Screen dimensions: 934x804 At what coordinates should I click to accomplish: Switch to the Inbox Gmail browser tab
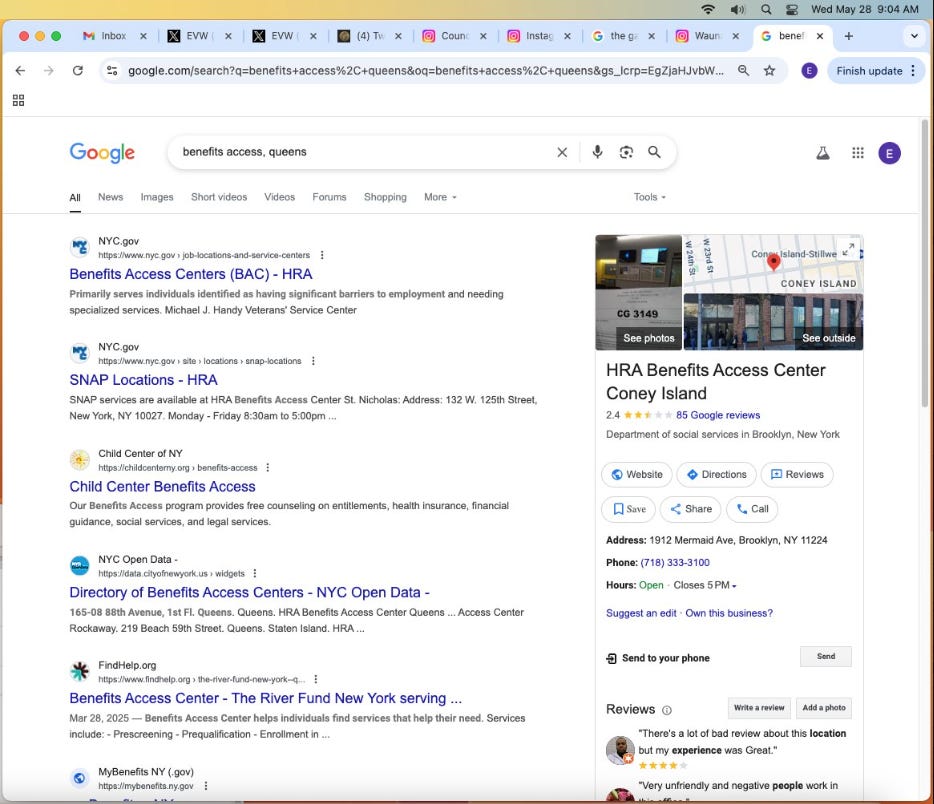tap(112, 36)
